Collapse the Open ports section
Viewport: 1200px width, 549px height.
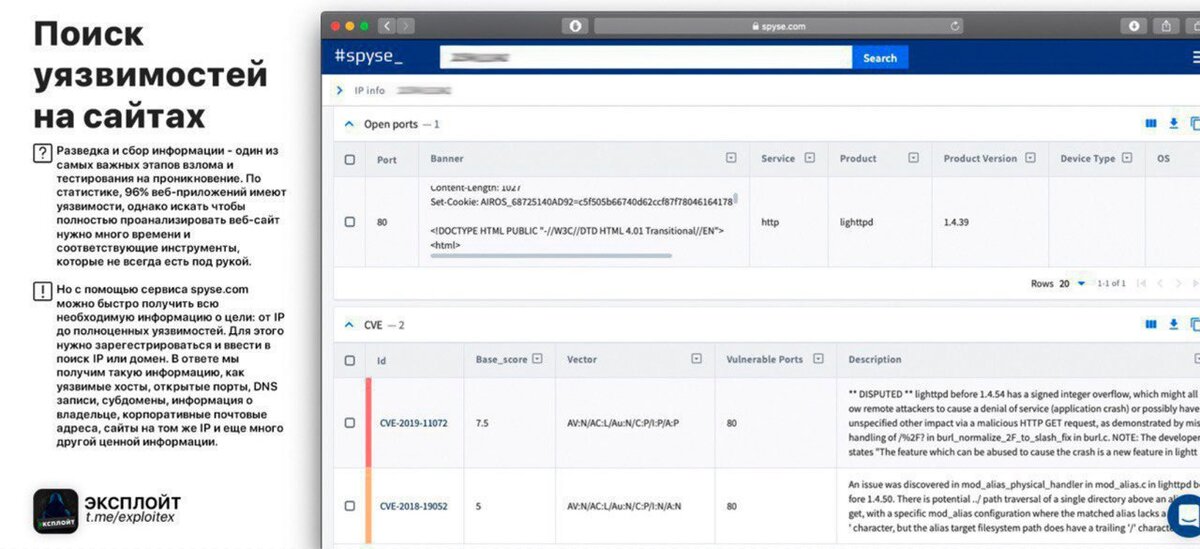click(x=349, y=124)
